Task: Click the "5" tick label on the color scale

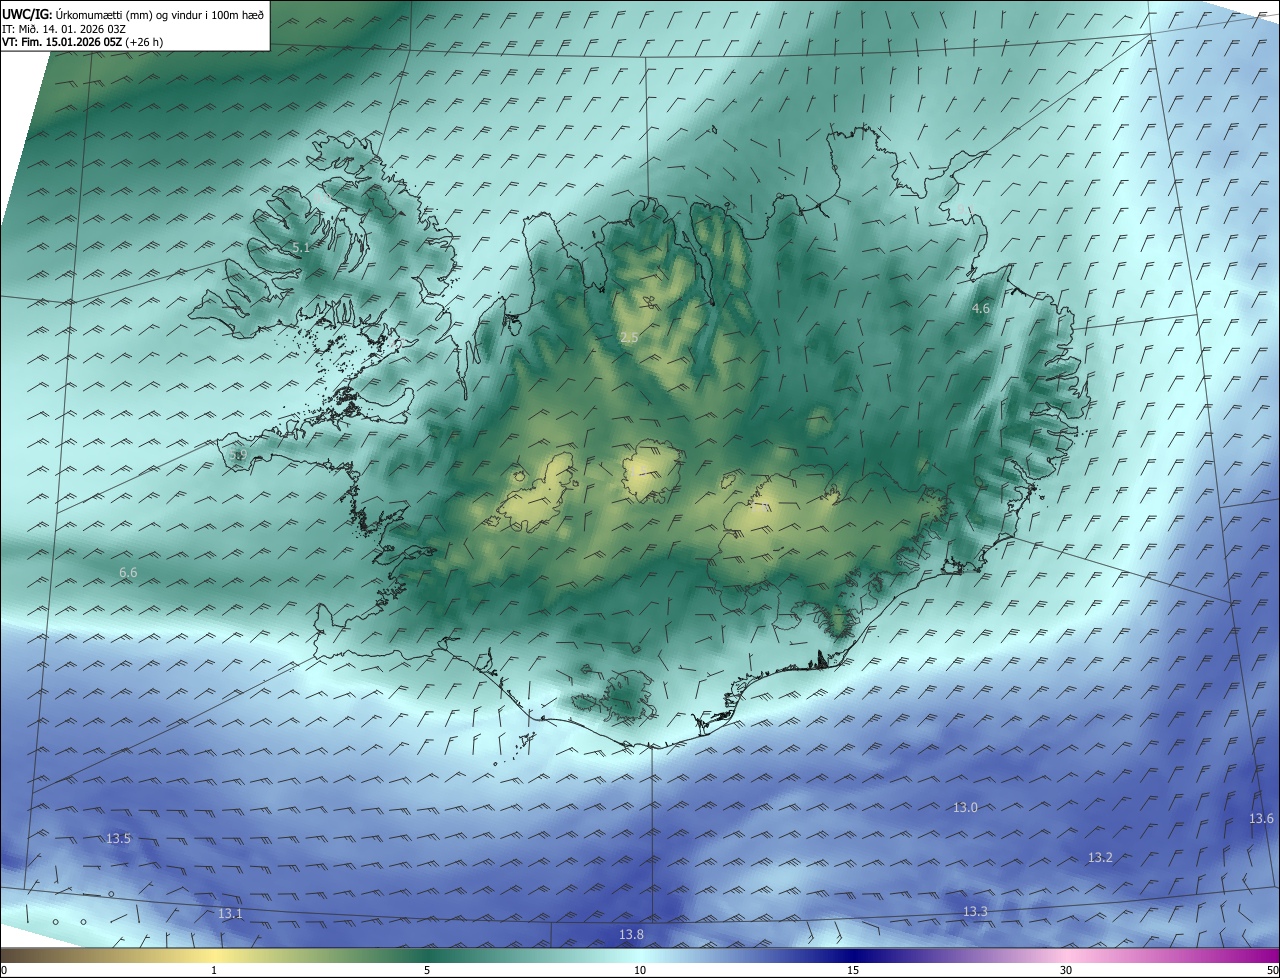Action: coord(427,970)
